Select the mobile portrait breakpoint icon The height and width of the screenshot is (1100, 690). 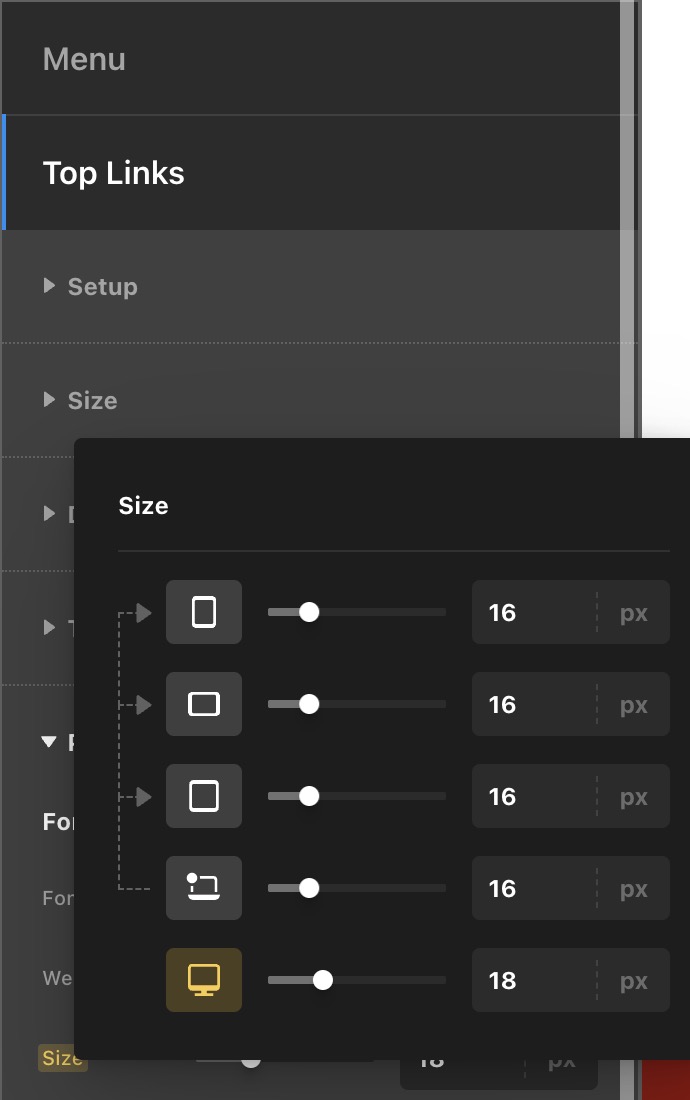[204, 612]
